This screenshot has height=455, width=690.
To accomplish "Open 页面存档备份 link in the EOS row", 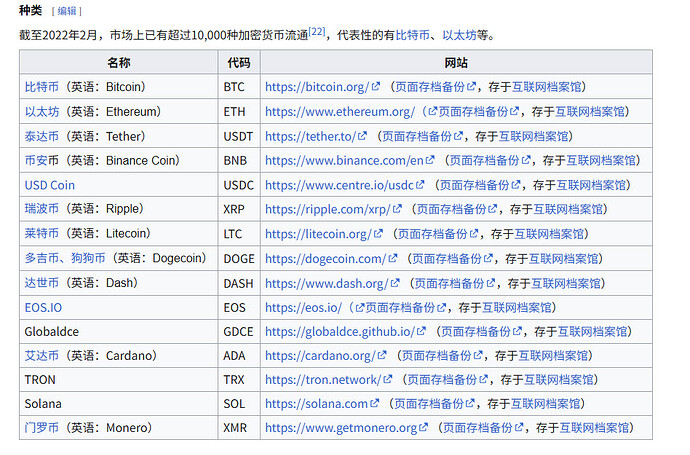I will coord(406,308).
